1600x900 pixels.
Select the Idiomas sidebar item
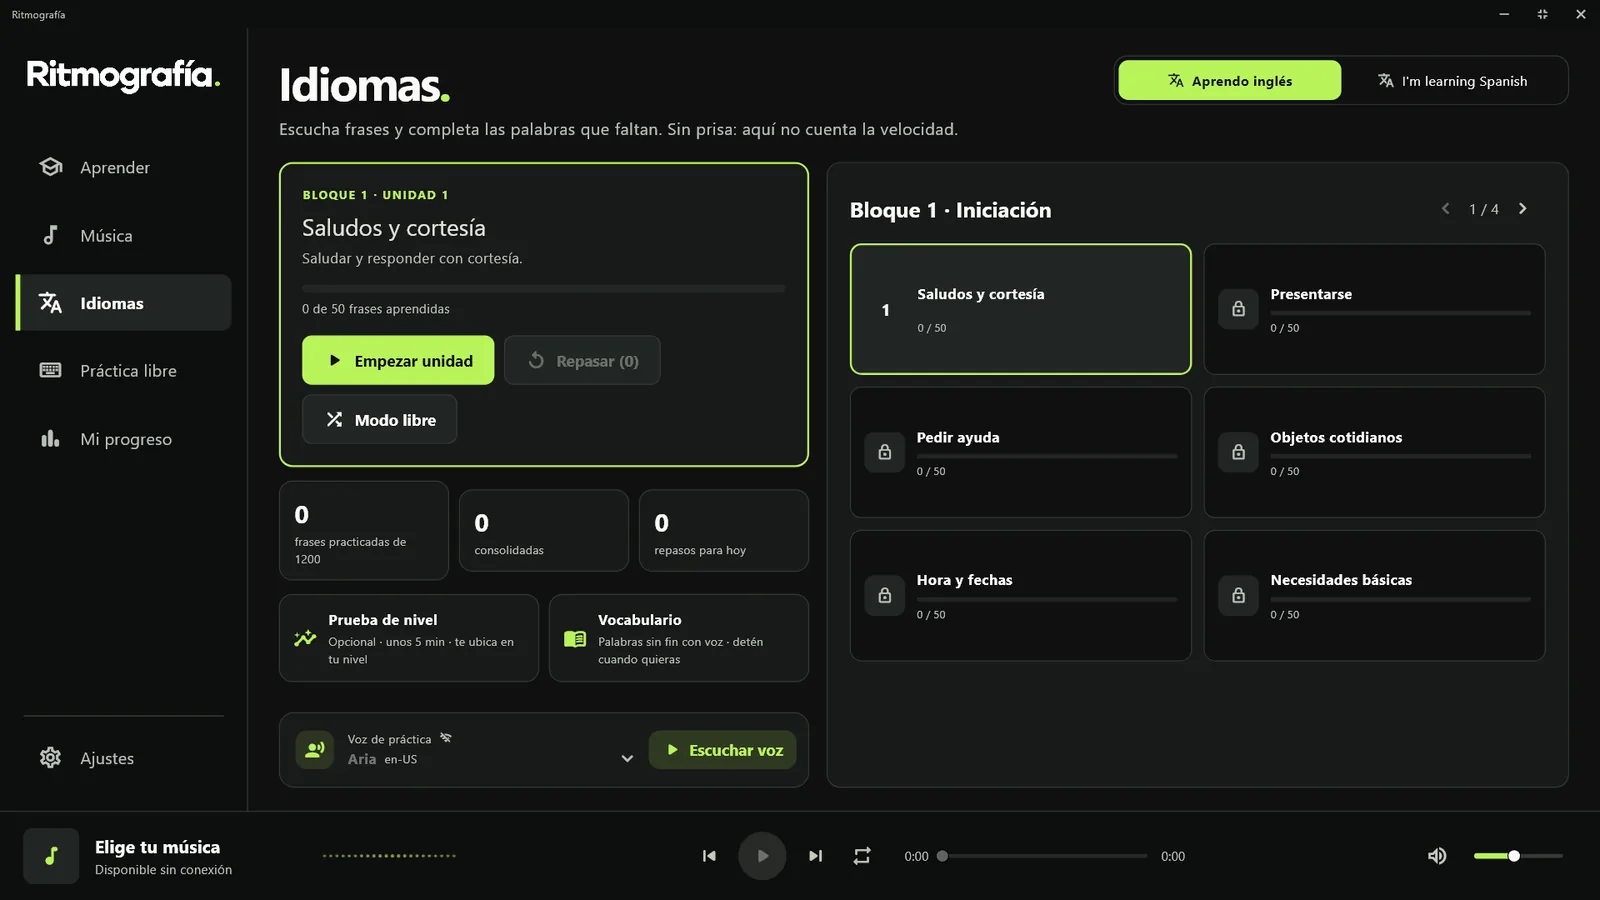[124, 303]
